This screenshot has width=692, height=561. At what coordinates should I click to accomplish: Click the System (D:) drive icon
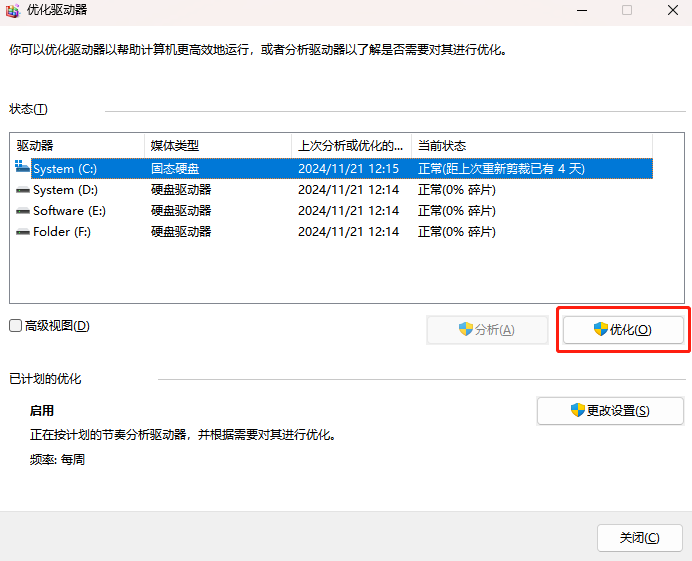click(23, 190)
